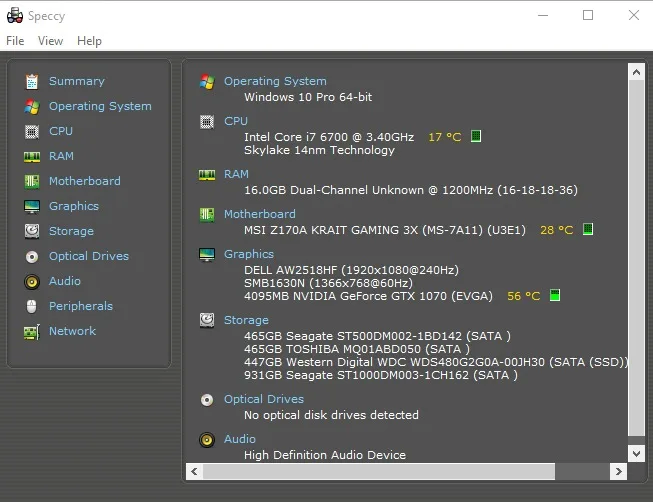Click the RAM heading link in summary

click(236, 174)
